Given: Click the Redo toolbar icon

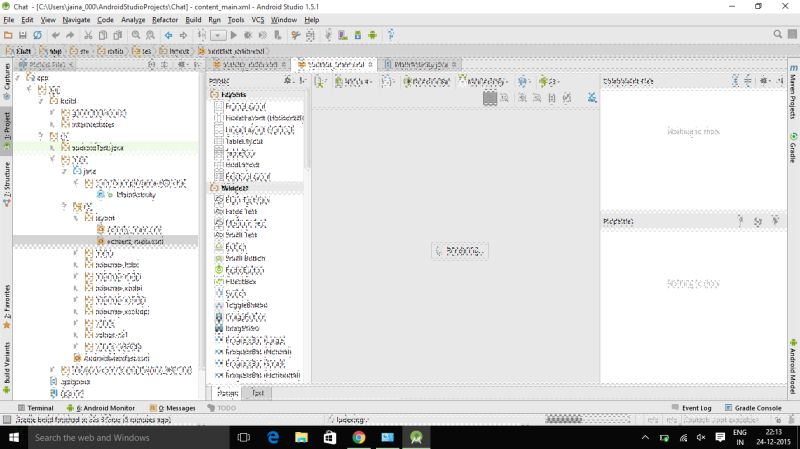Looking at the screenshot, I should click(x=70, y=35).
